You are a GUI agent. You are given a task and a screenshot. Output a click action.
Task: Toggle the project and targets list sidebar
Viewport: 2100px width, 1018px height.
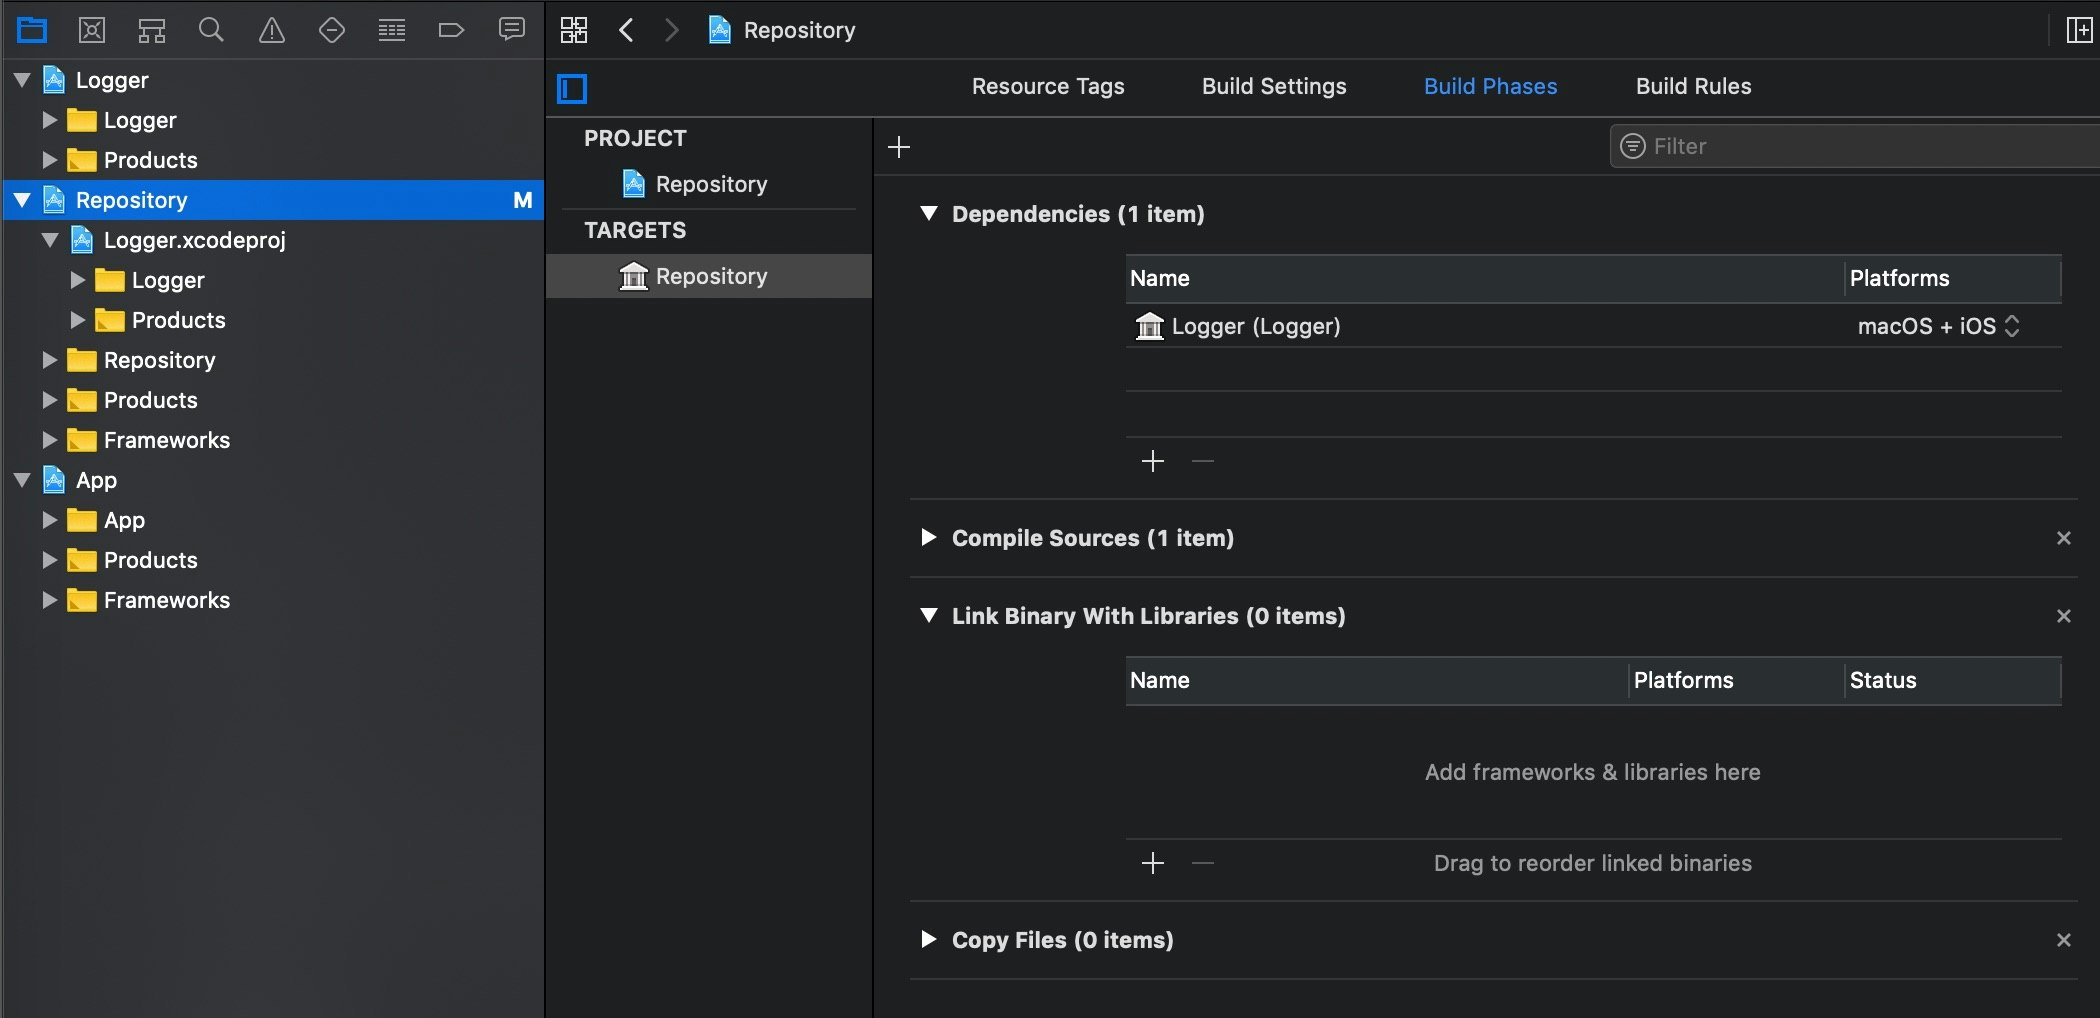click(x=572, y=89)
